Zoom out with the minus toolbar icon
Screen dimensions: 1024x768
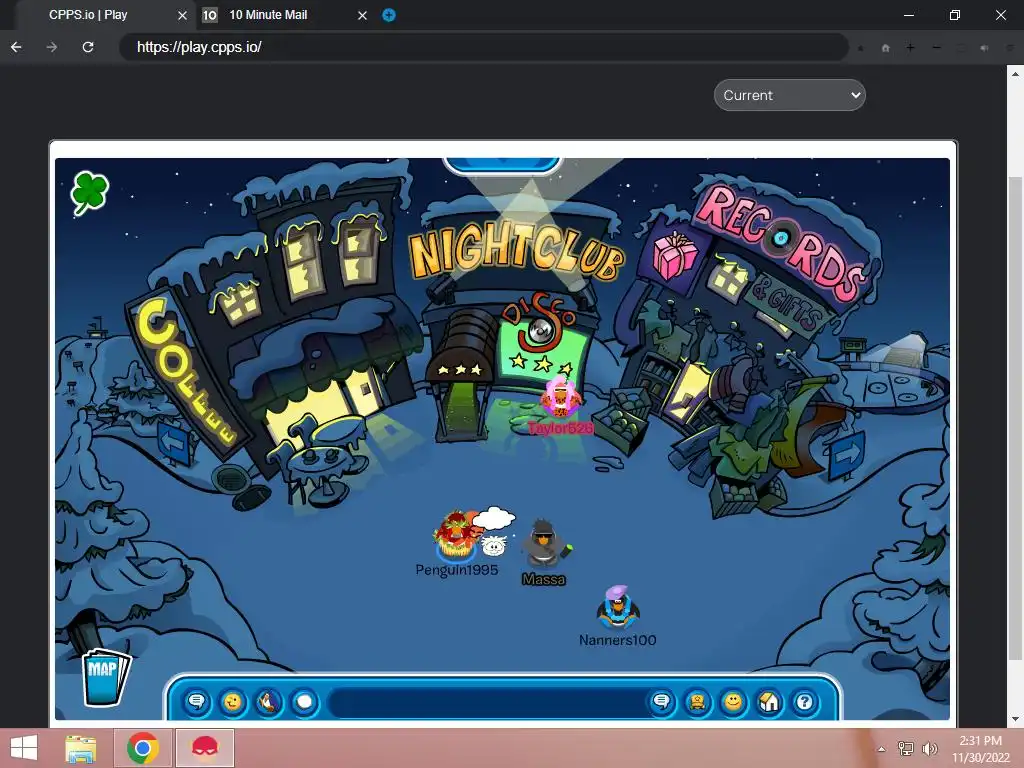[936, 48]
